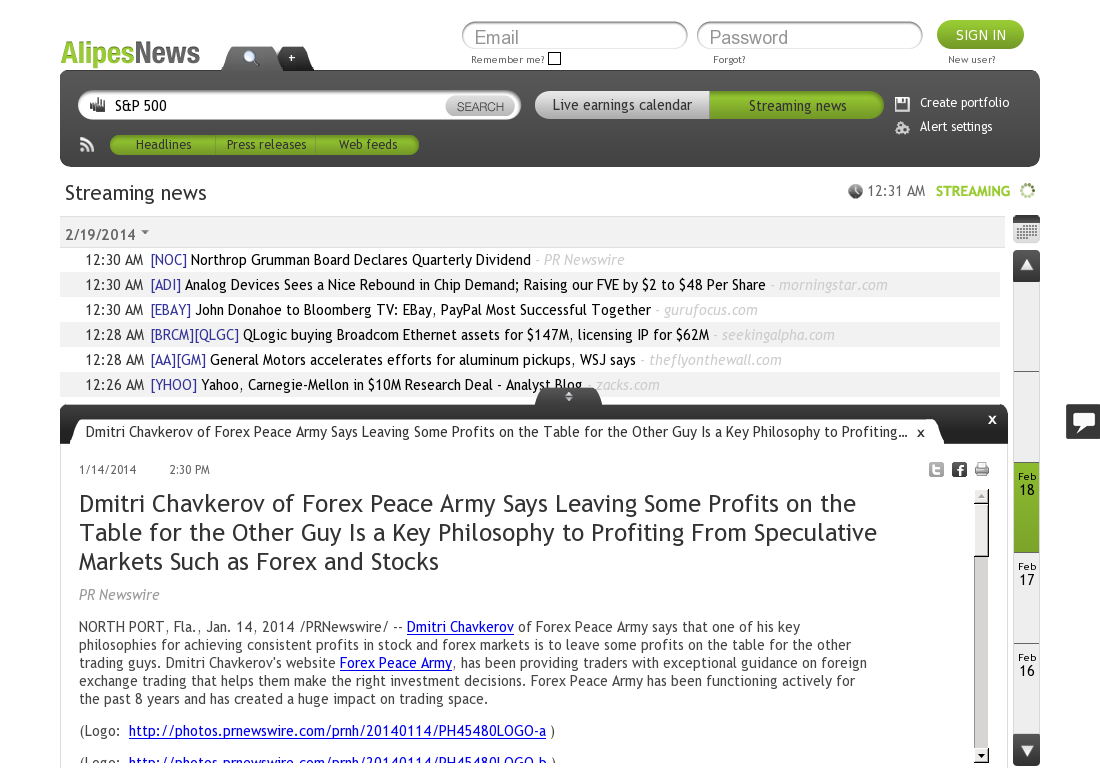
Task: Expand the 2/19/2014 date dropdown
Action: [x=145, y=233]
